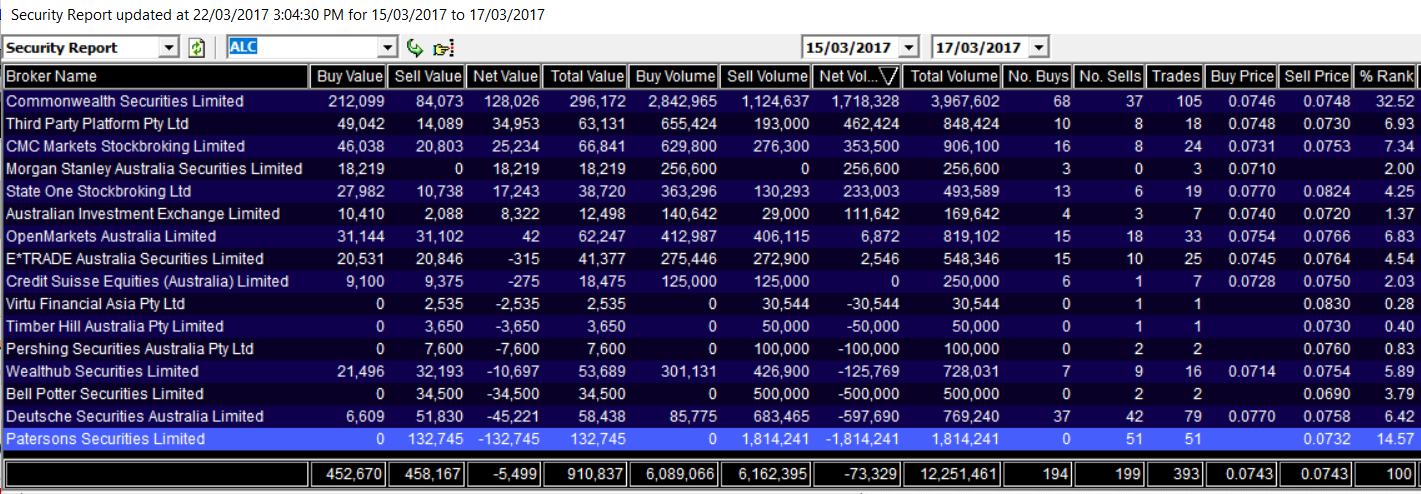Viewport: 1421px width, 494px height.
Task: Open the 17/03/2017 end date dropdown
Action: (x=1038, y=48)
